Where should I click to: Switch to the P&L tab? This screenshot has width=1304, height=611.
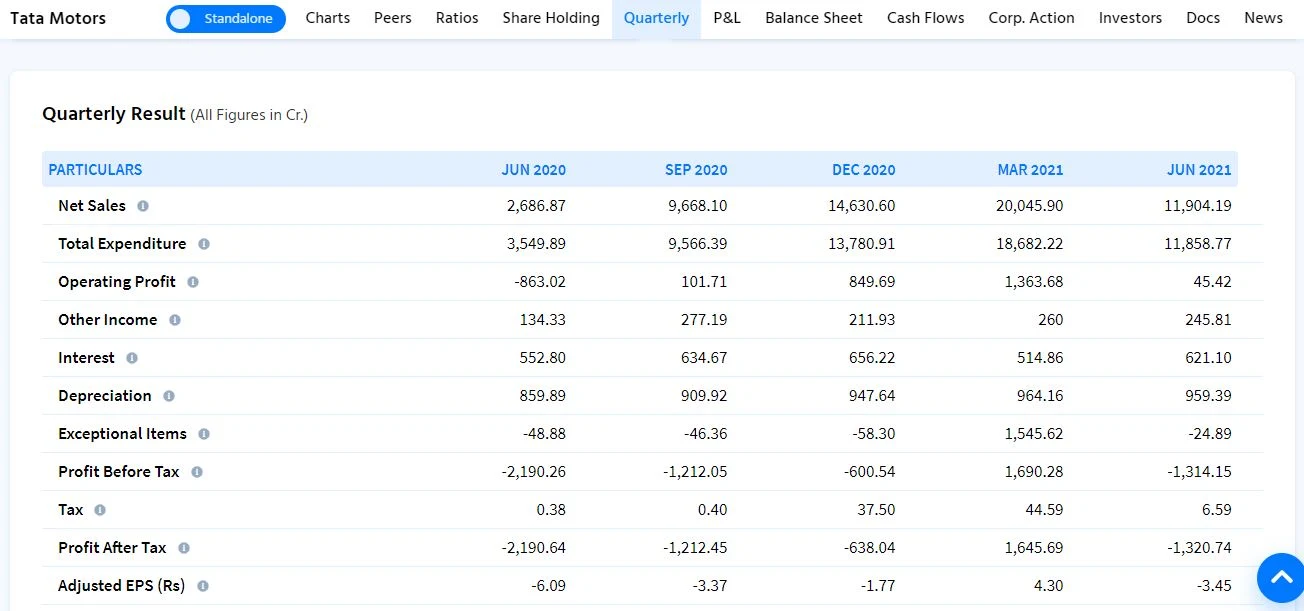coord(727,17)
